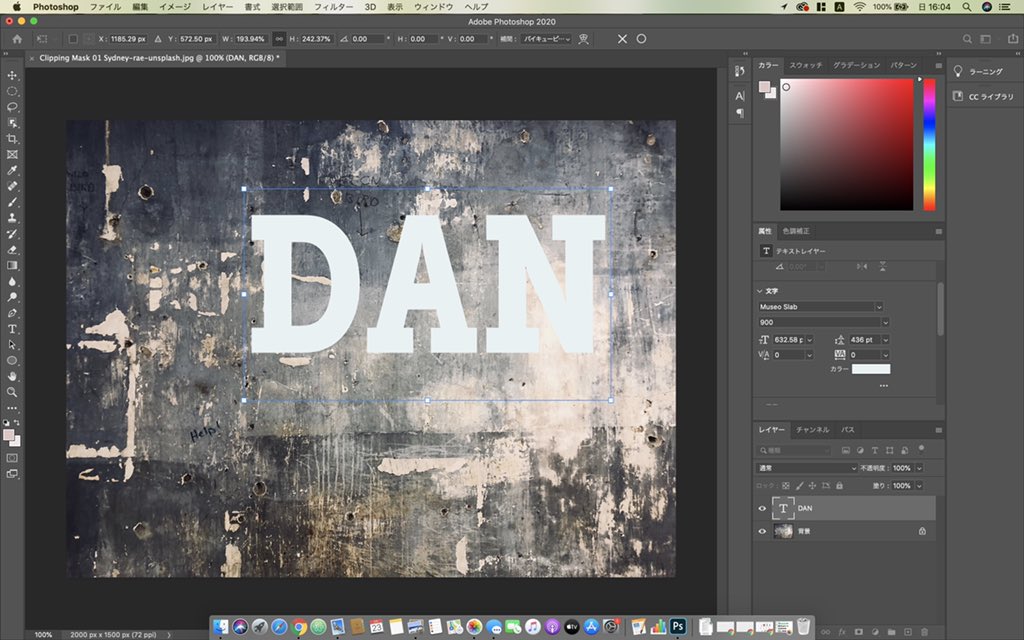Select the Zoom tool
Screen dimensions: 1024x640
pyautogui.click(x=12, y=392)
